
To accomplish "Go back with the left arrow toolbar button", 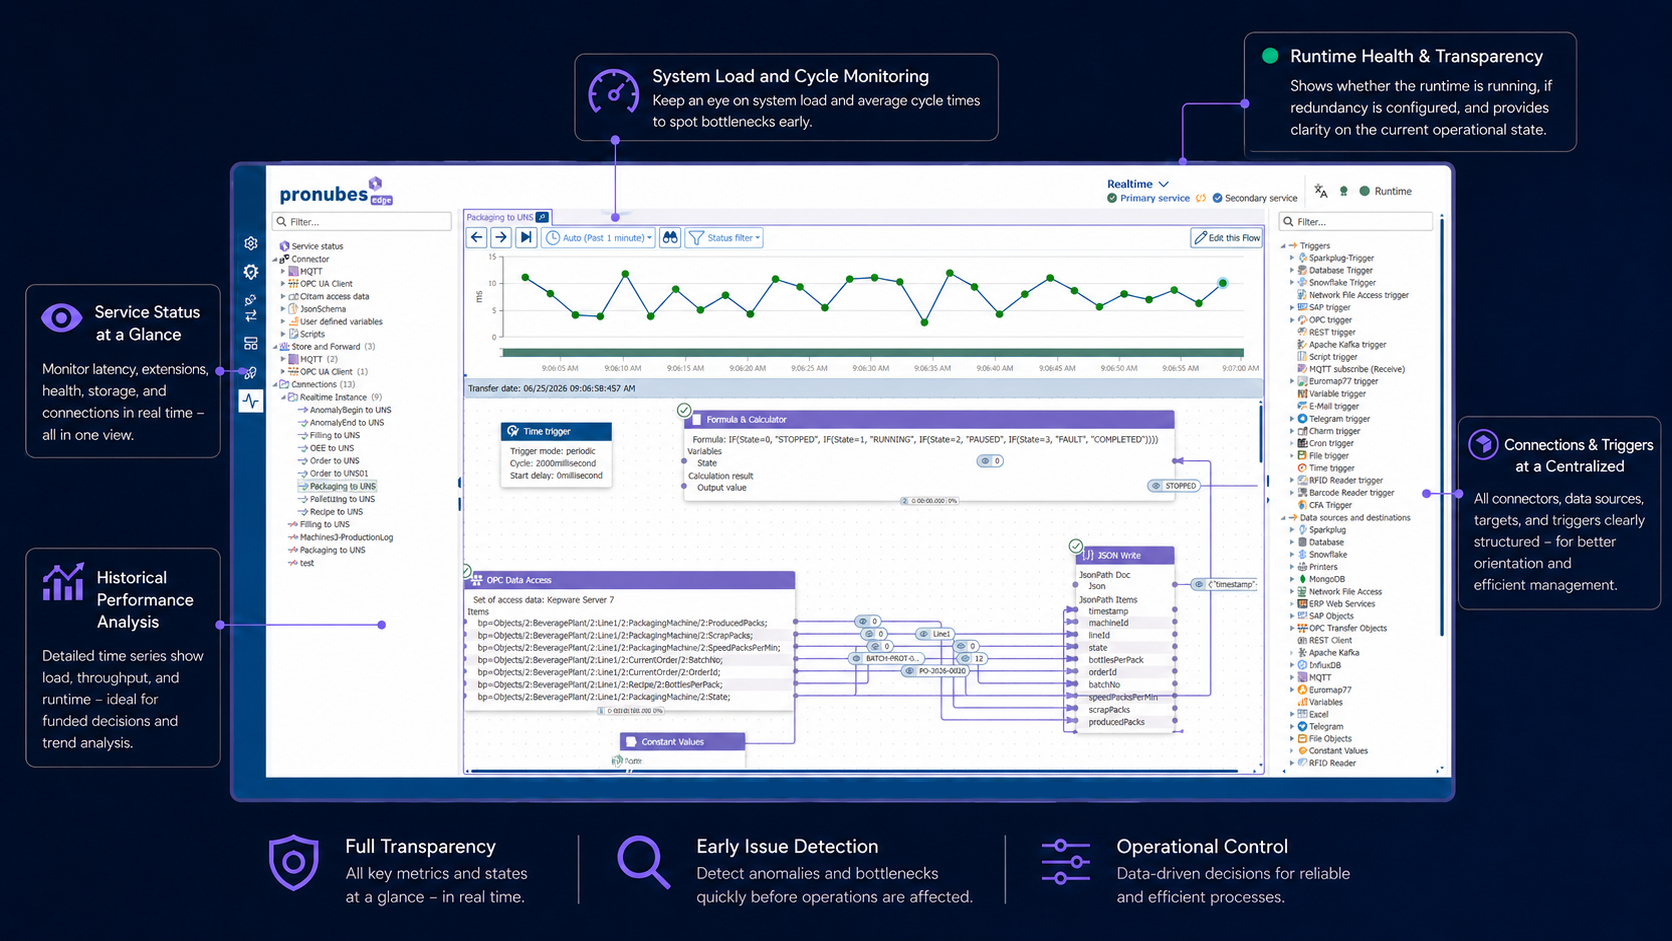I will pos(477,238).
